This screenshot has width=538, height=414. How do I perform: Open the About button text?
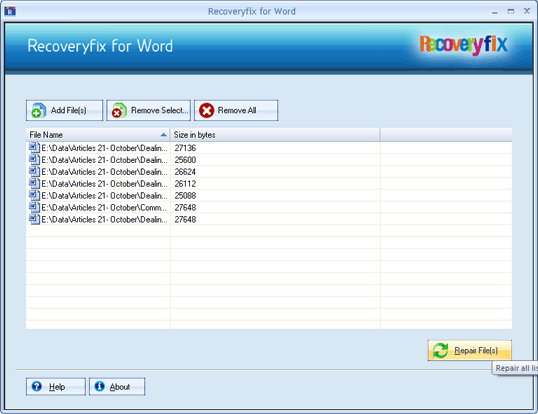tap(120, 387)
